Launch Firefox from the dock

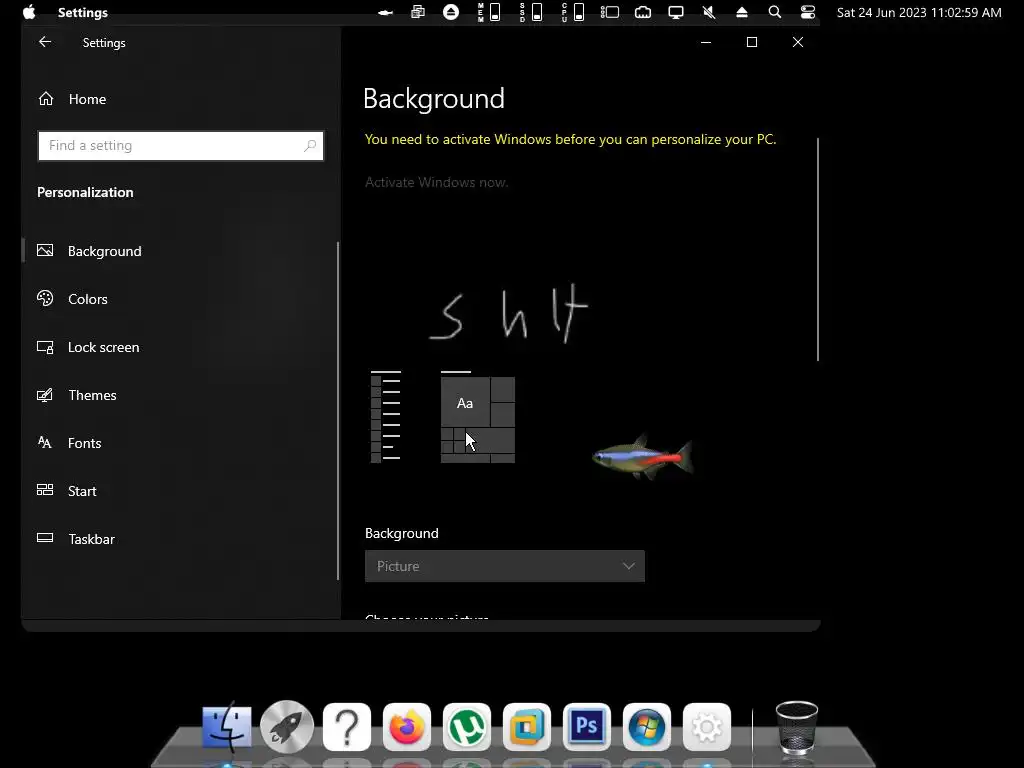click(407, 727)
